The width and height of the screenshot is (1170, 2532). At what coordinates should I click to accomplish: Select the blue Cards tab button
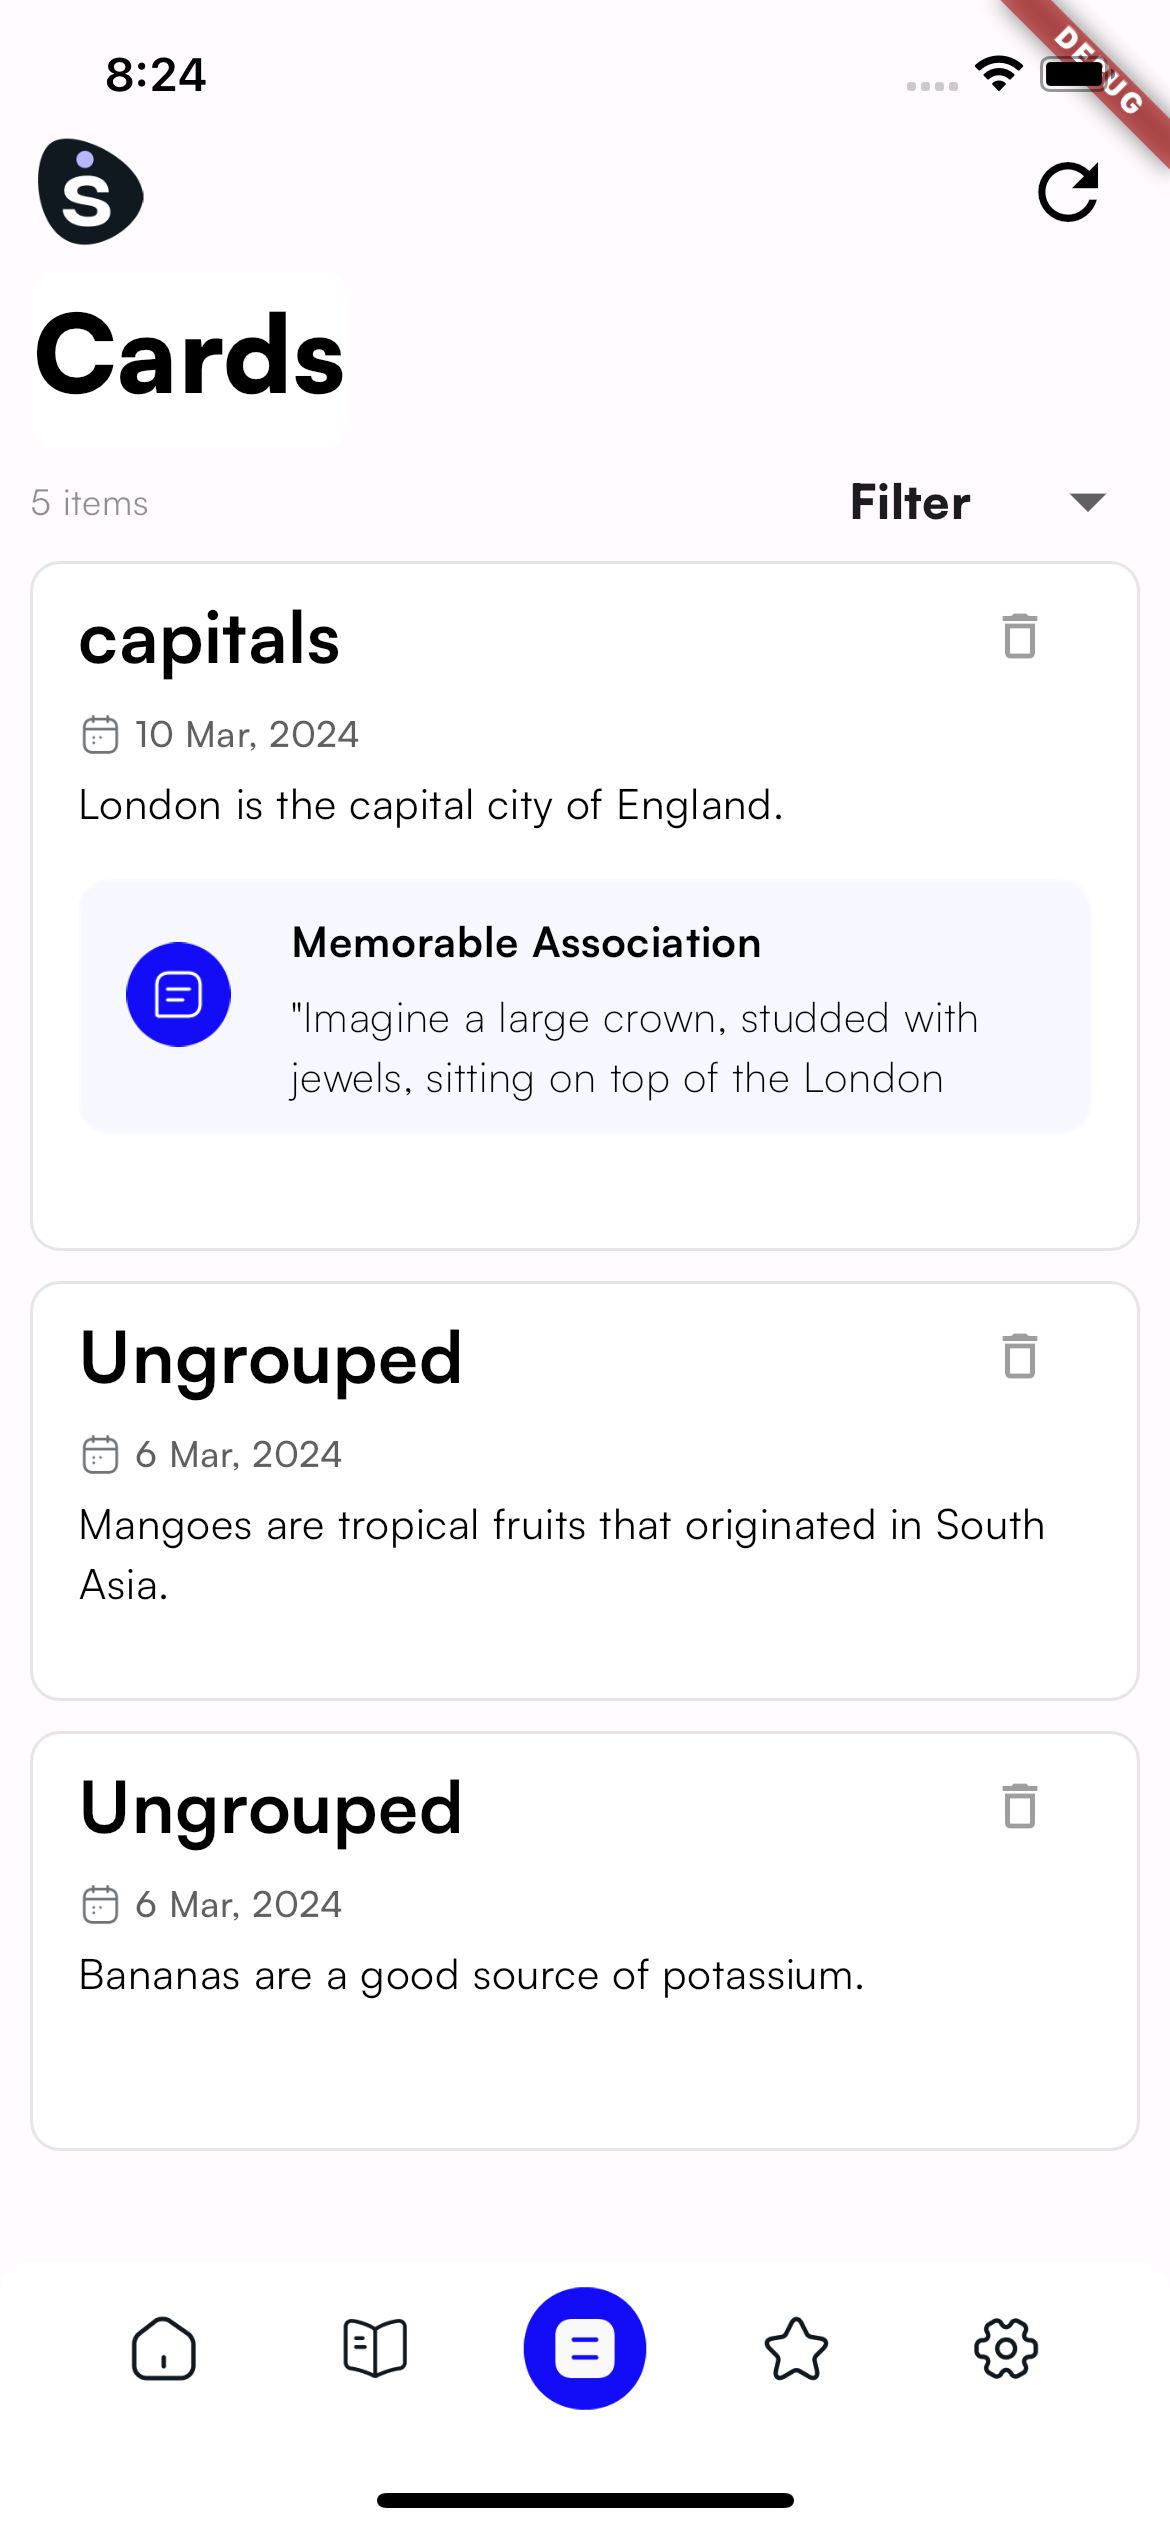(x=585, y=2348)
